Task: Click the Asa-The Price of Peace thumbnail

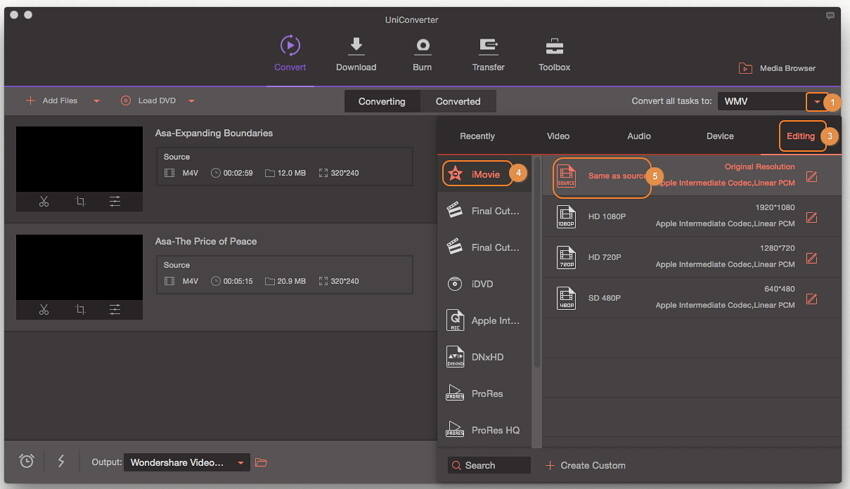Action: 79,267
